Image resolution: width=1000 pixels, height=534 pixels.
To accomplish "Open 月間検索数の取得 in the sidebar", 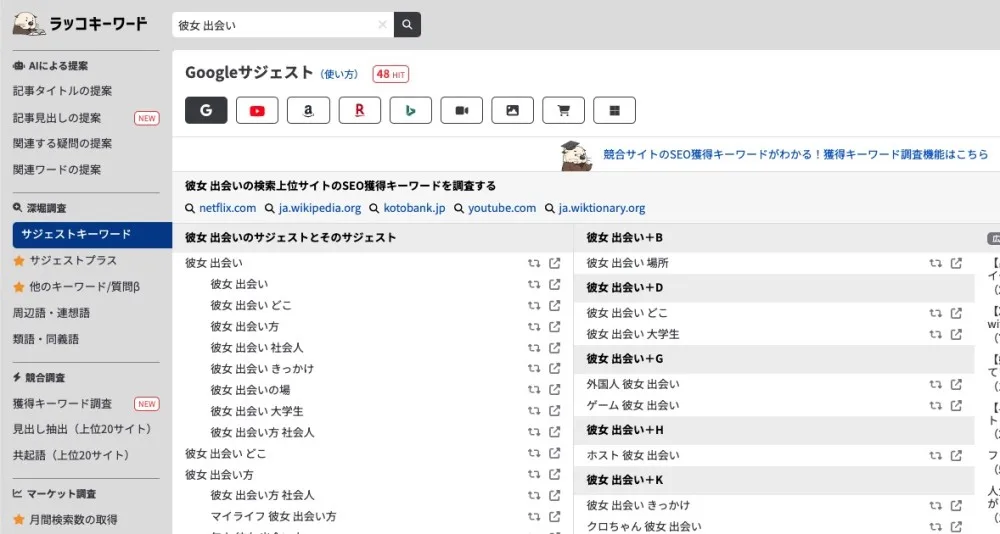I will [73, 520].
